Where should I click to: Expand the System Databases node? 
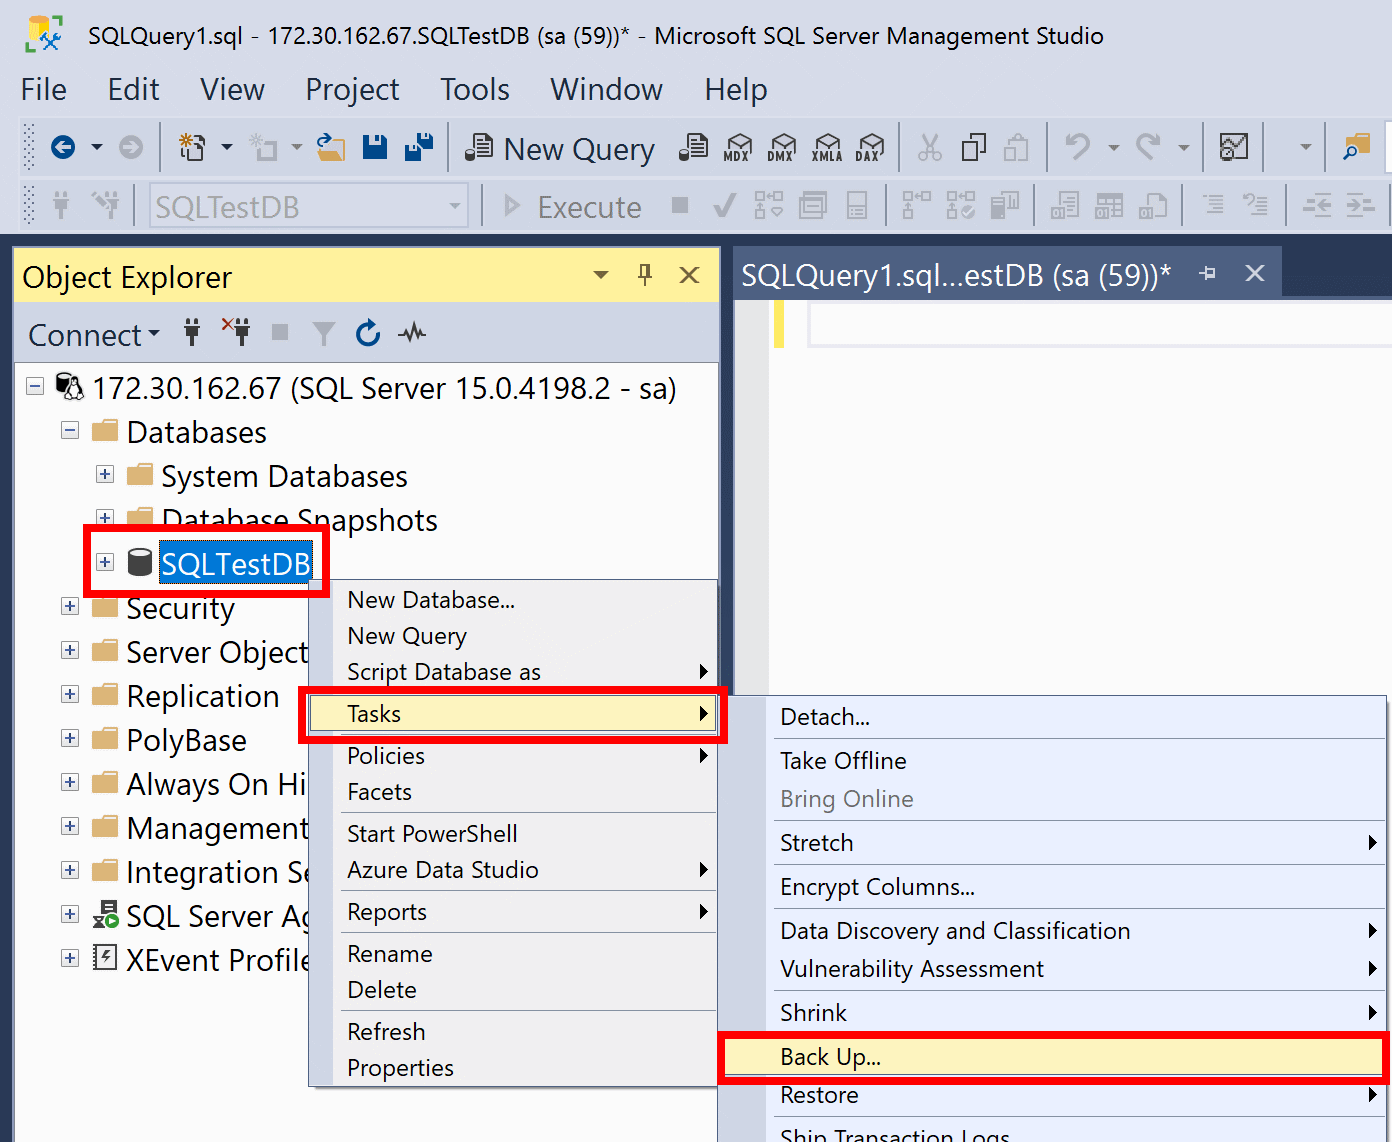click(105, 474)
